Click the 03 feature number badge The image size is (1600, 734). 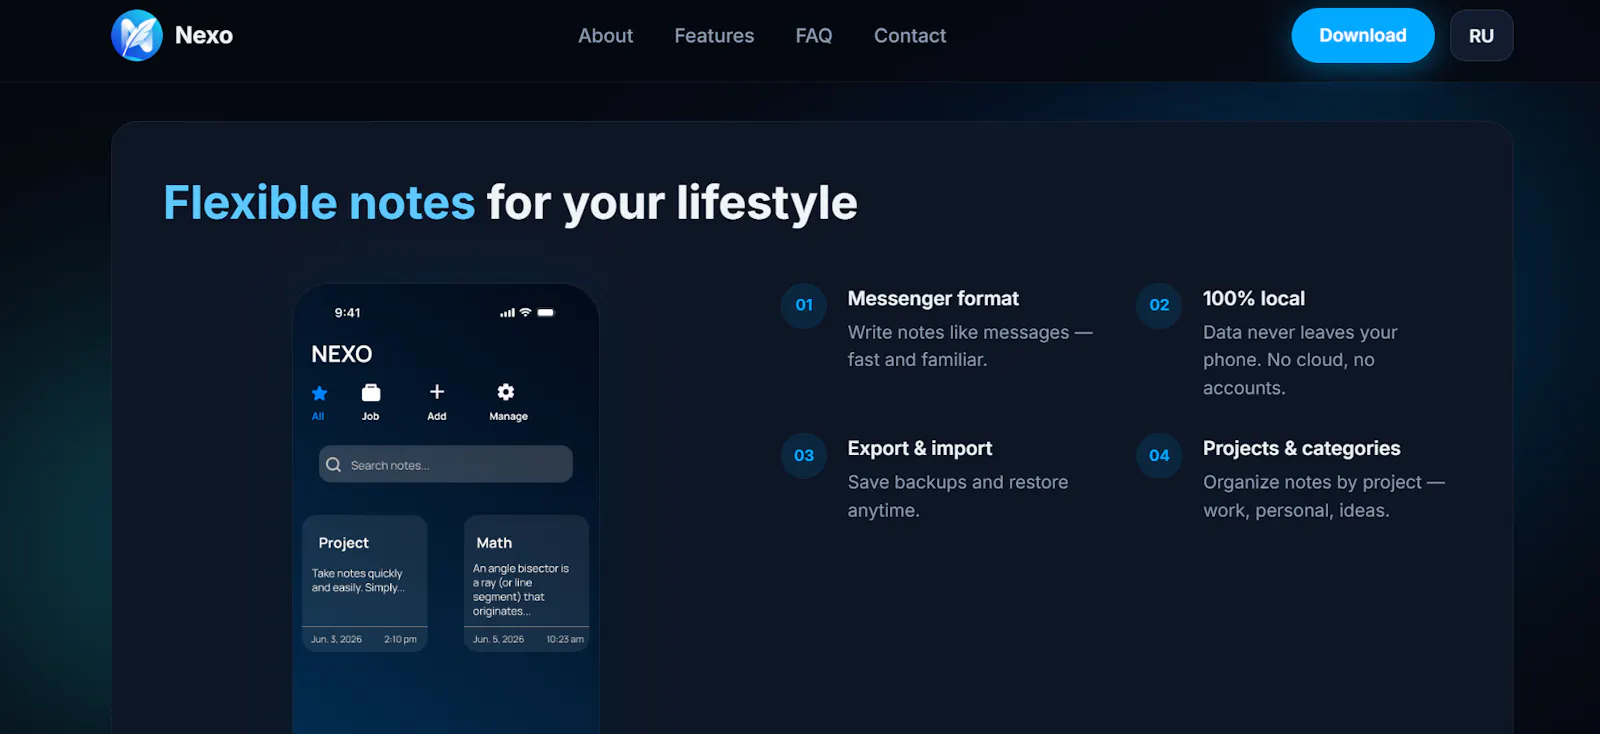point(804,455)
